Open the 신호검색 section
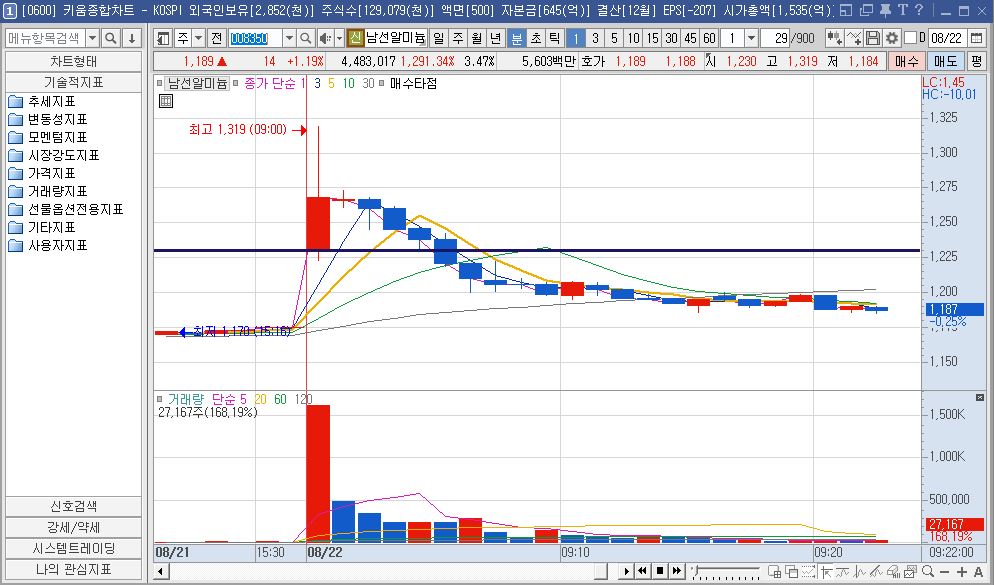 point(74,506)
